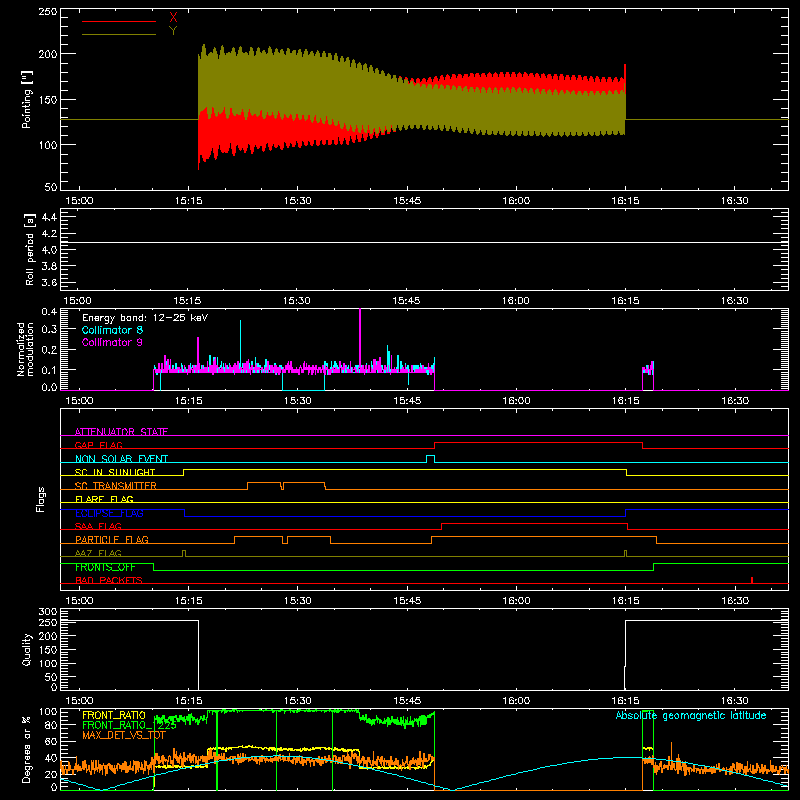Click the 3.6 tick on Roll period axis
The width and height of the screenshot is (800, 800).
tap(49, 282)
